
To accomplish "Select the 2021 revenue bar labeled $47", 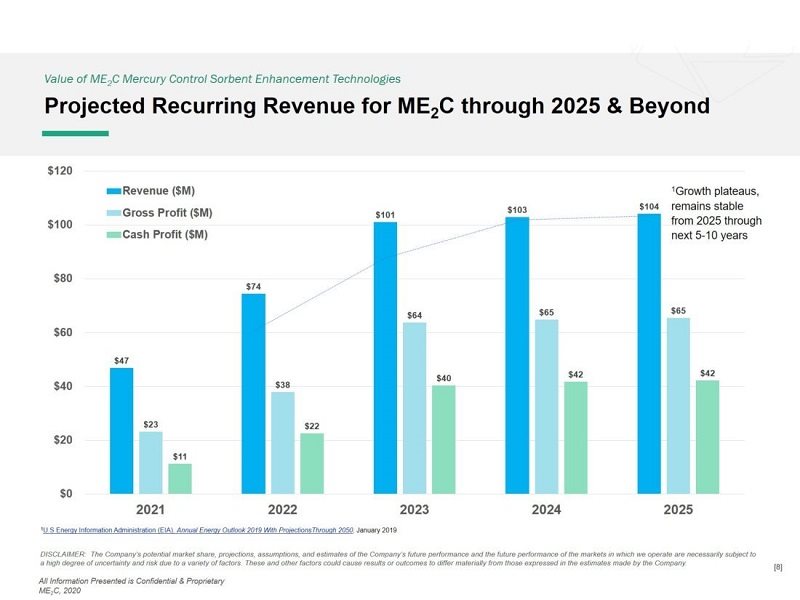I will (x=121, y=430).
